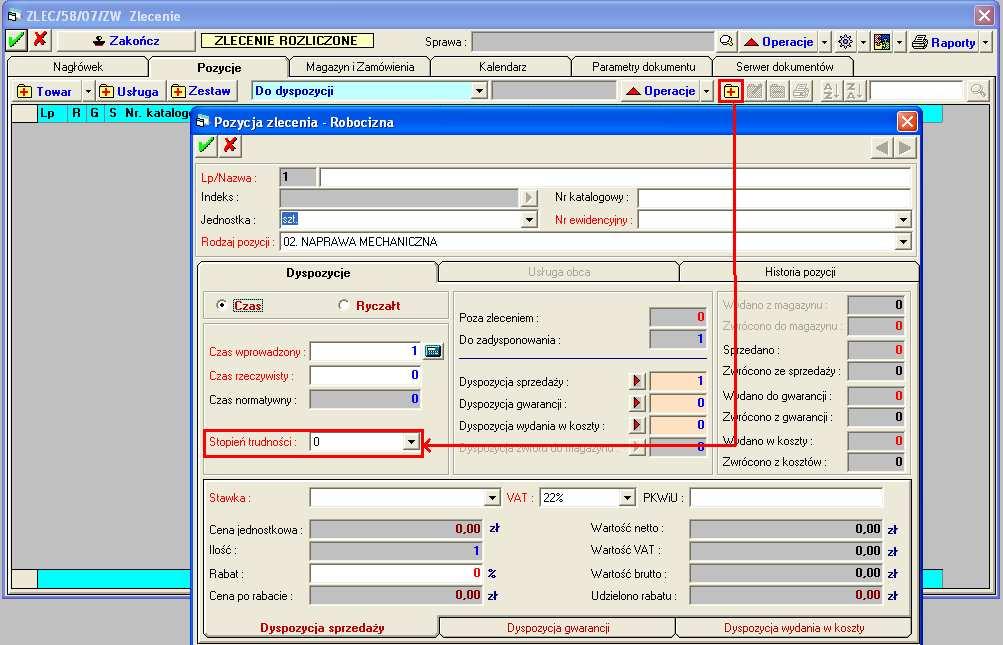1003x645 pixels.
Task: Open the Magazyn i Zamówienia tab
Action: [x=360, y=67]
